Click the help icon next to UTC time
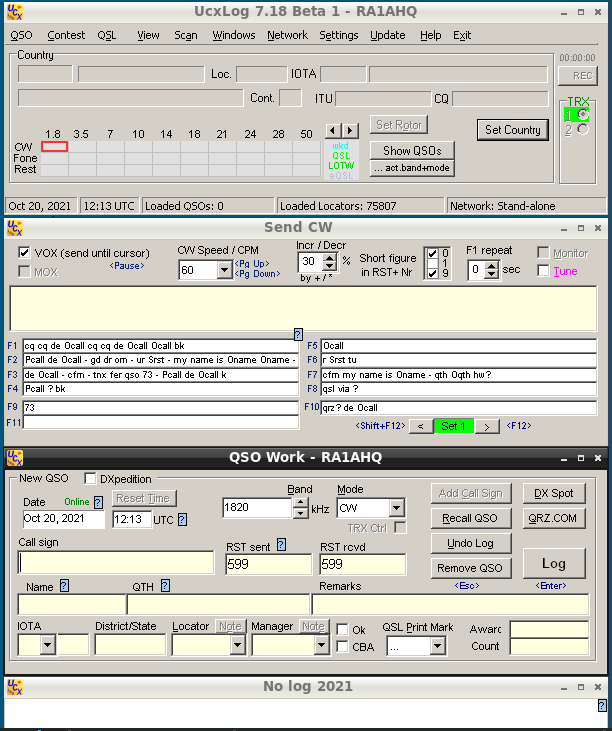Image resolution: width=612 pixels, height=731 pixels. point(183,519)
